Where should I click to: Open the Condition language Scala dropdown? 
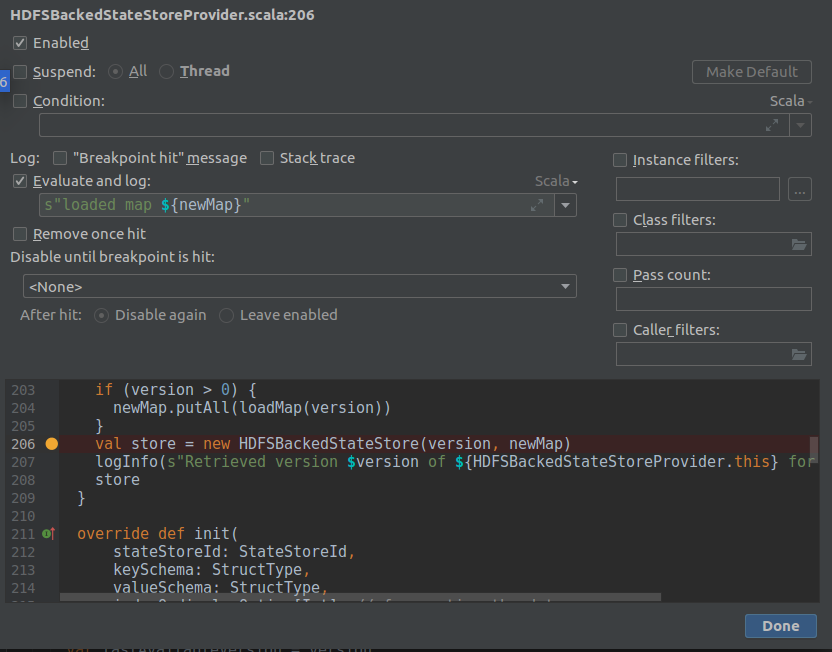point(791,101)
